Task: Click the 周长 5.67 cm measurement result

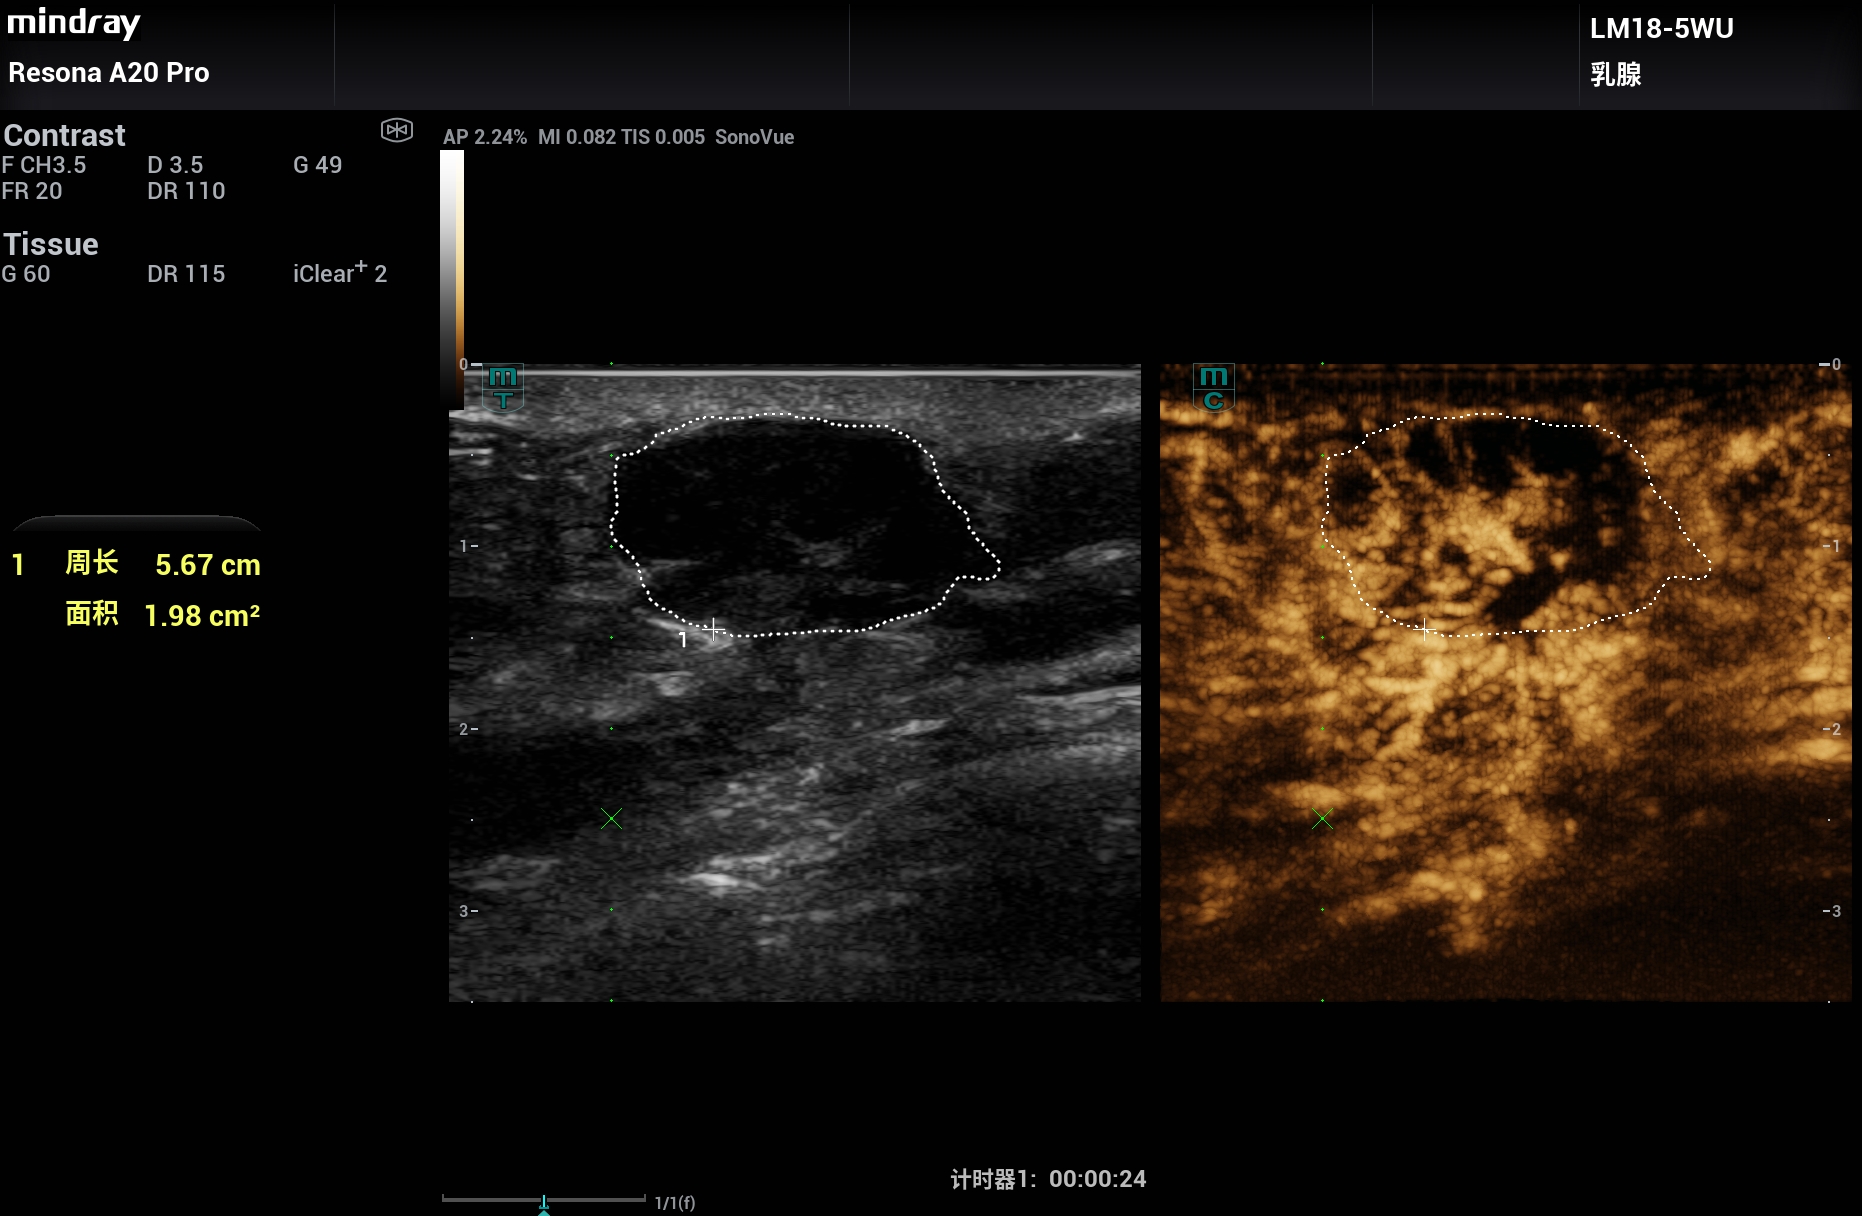Action: [162, 565]
